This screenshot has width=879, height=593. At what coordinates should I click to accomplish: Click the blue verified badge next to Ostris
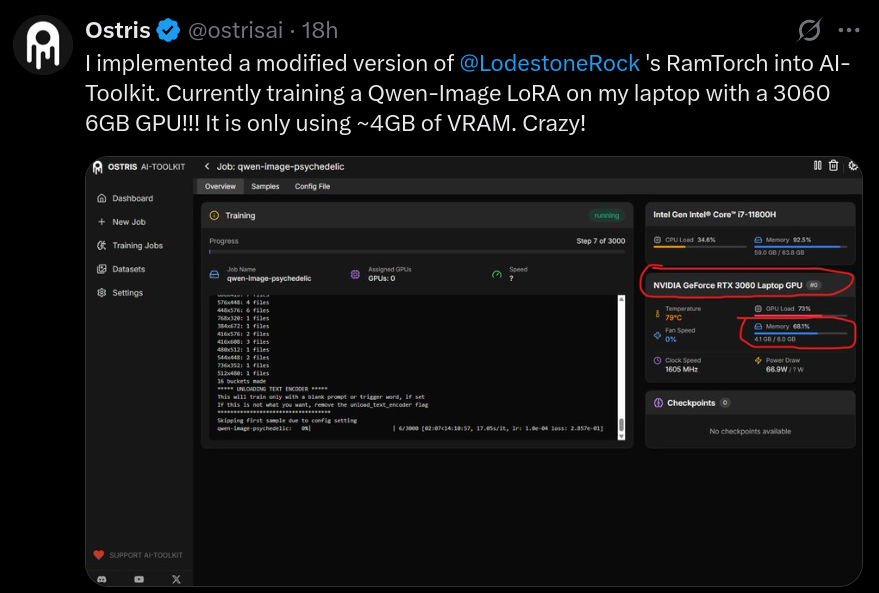click(x=168, y=30)
